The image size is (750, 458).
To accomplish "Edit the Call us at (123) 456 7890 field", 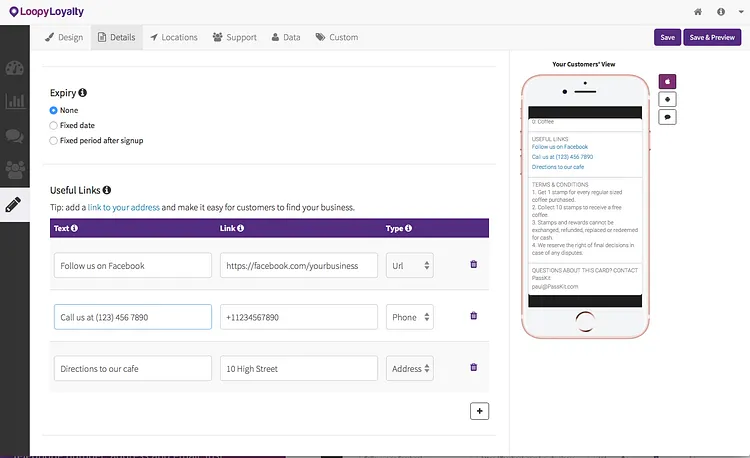I will 133,317.
